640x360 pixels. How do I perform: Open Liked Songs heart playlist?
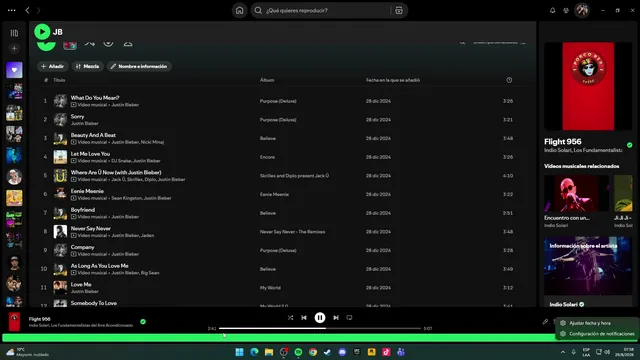pyautogui.click(x=14, y=70)
